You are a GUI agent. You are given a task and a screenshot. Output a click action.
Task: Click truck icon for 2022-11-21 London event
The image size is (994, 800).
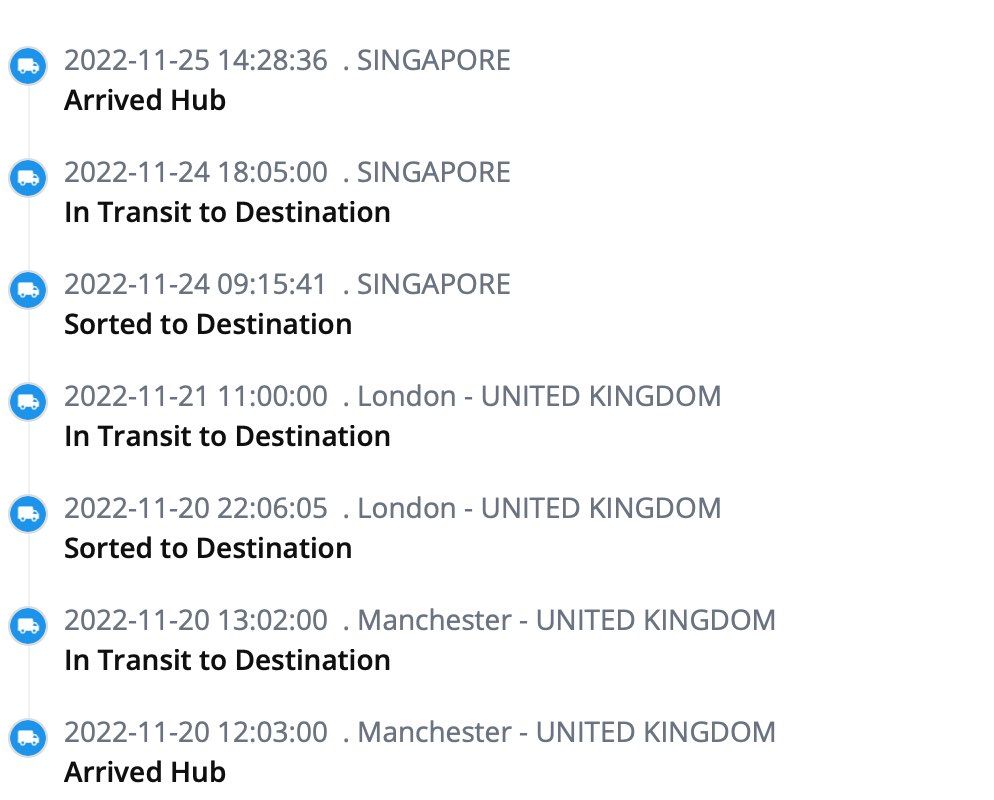[x=28, y=401]
